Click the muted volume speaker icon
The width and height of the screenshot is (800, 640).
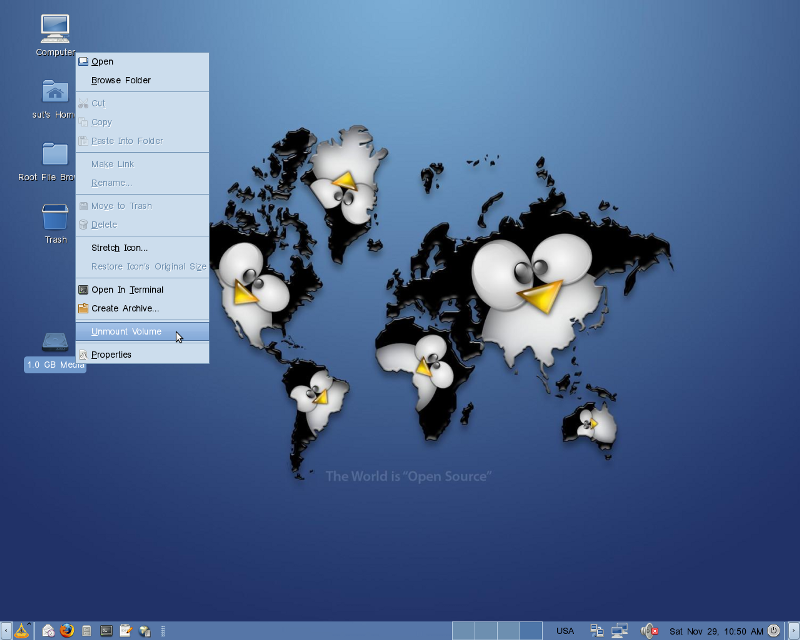(649, 631)
